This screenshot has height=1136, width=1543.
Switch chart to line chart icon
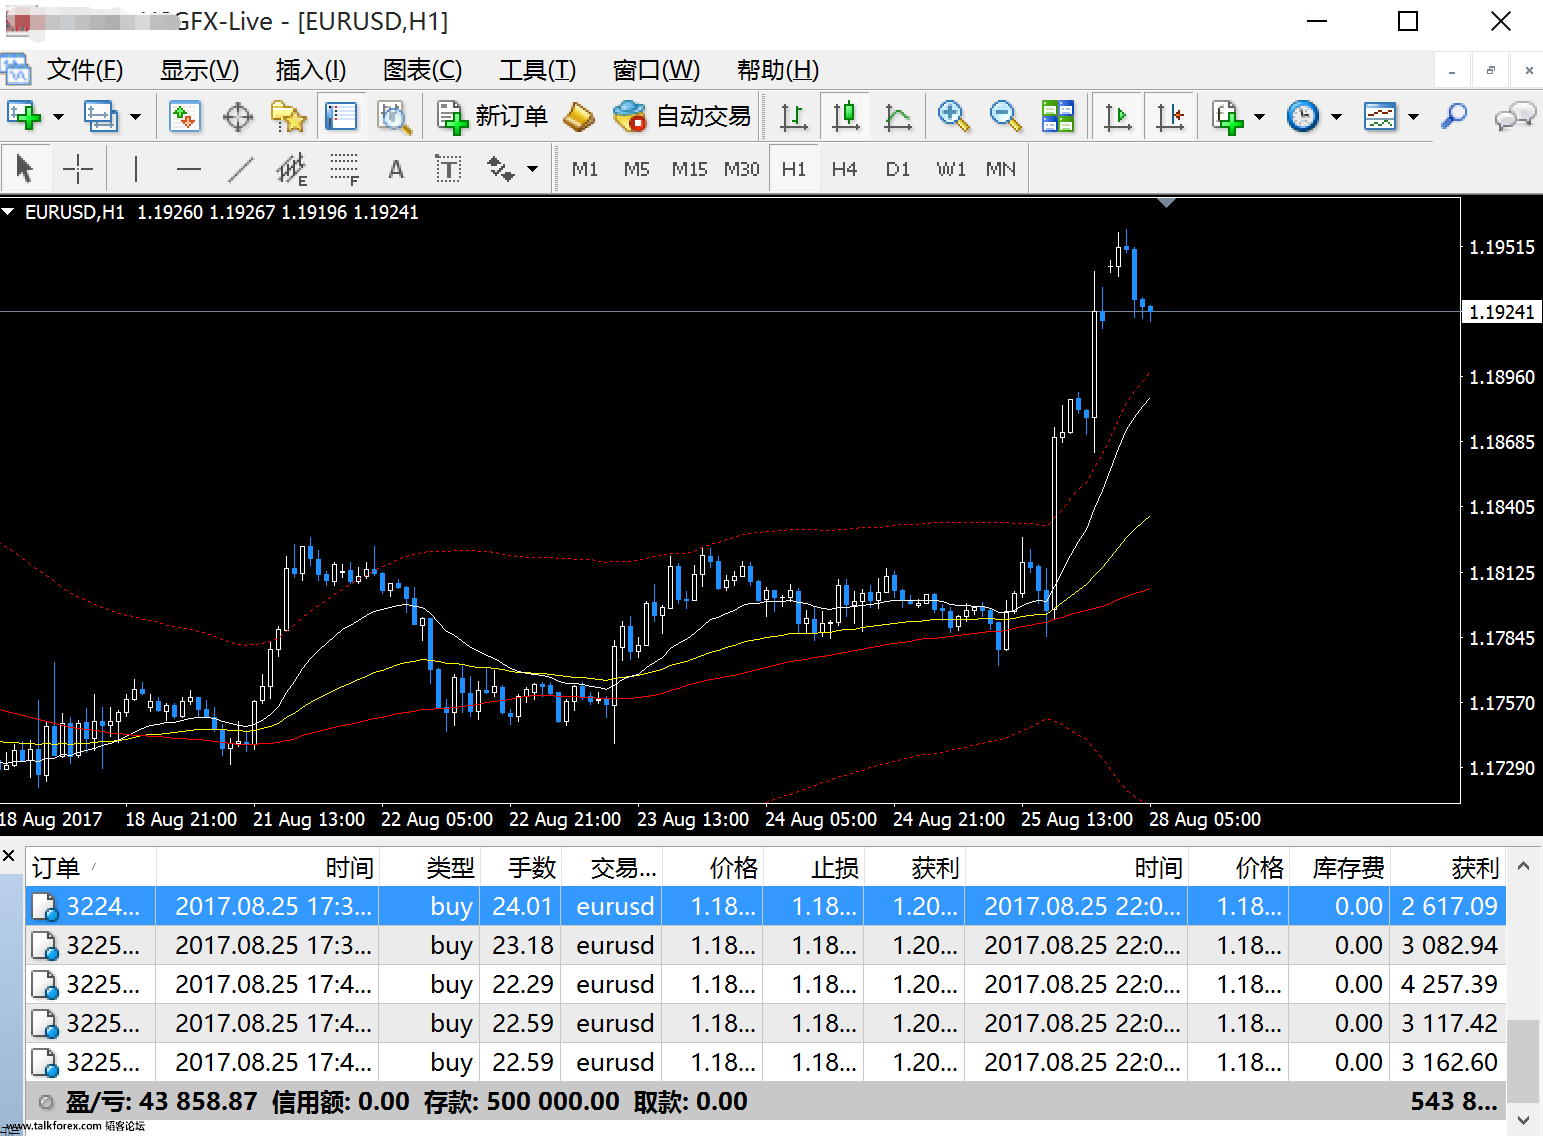897,116
